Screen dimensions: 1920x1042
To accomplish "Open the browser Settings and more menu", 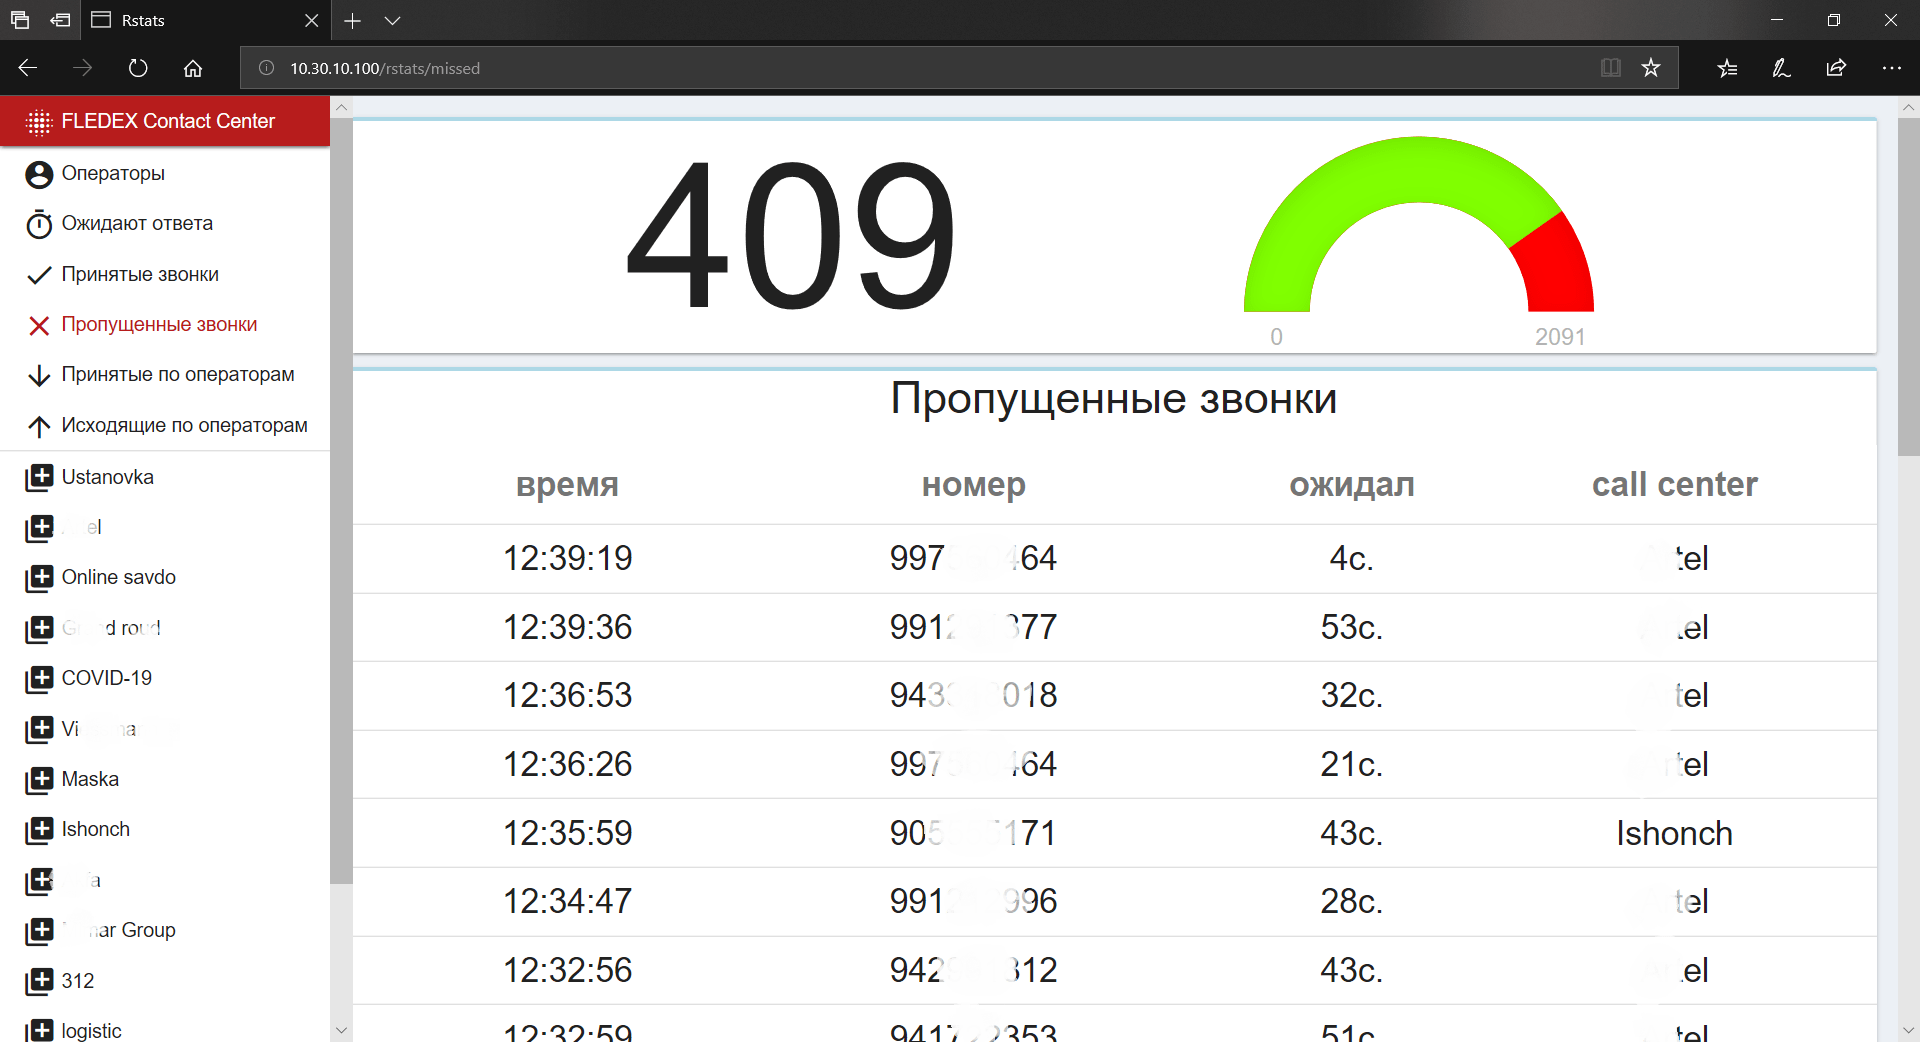I will tap(1891, 68).
